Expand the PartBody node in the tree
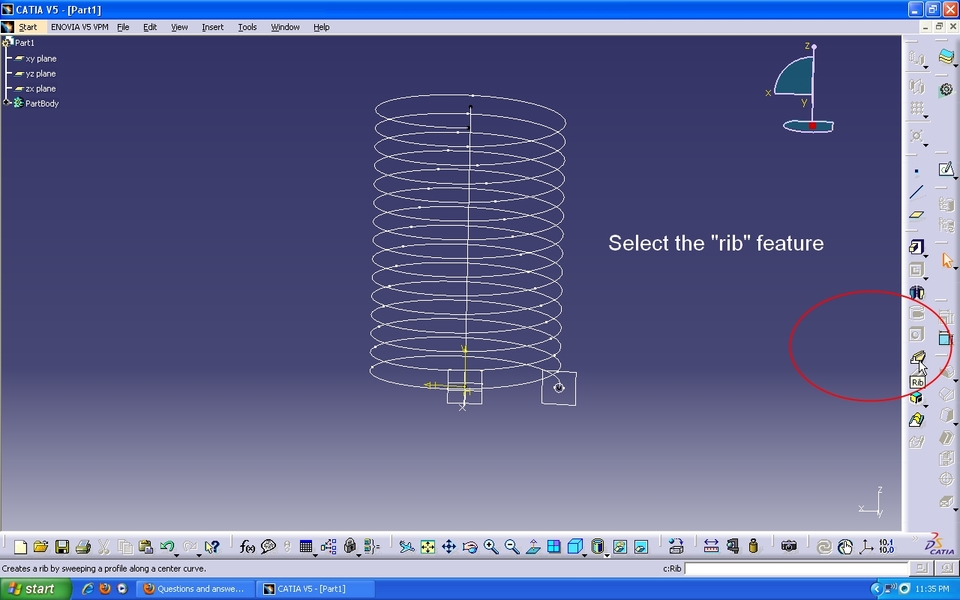Screen dimensions: 960x600 pyautogui.click(x=8, y=103)
